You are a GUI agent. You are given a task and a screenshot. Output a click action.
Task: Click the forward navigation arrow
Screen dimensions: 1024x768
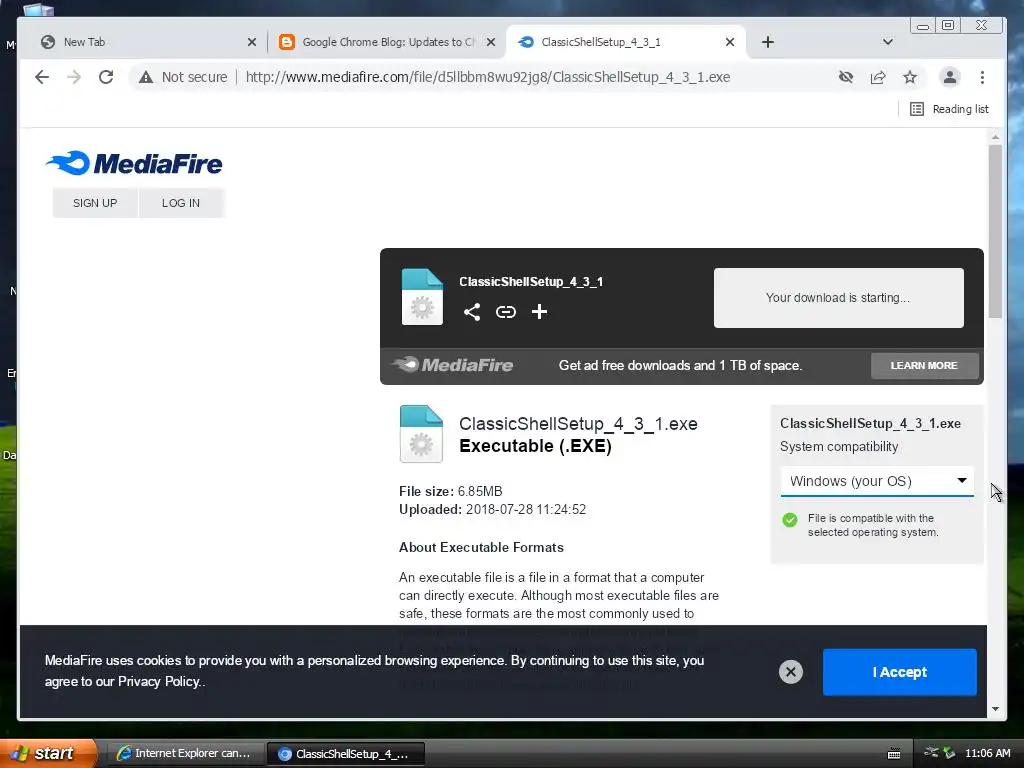pos(74,77)
